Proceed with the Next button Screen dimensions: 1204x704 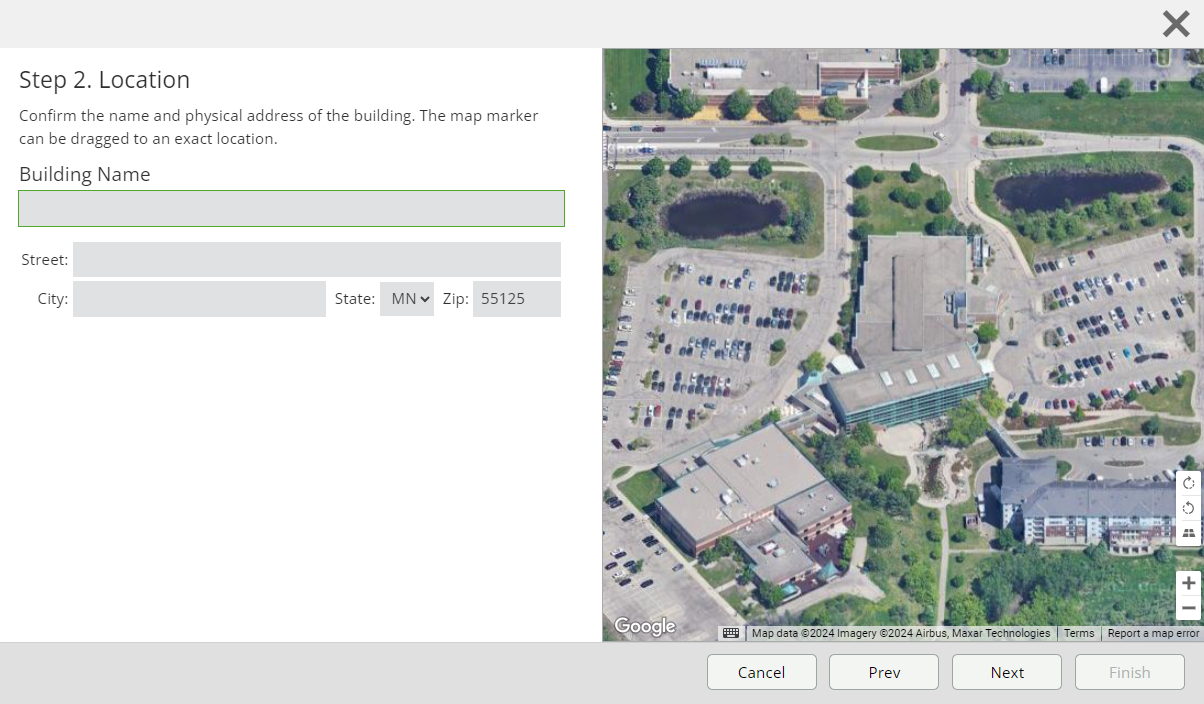(x=1006, y=672)
